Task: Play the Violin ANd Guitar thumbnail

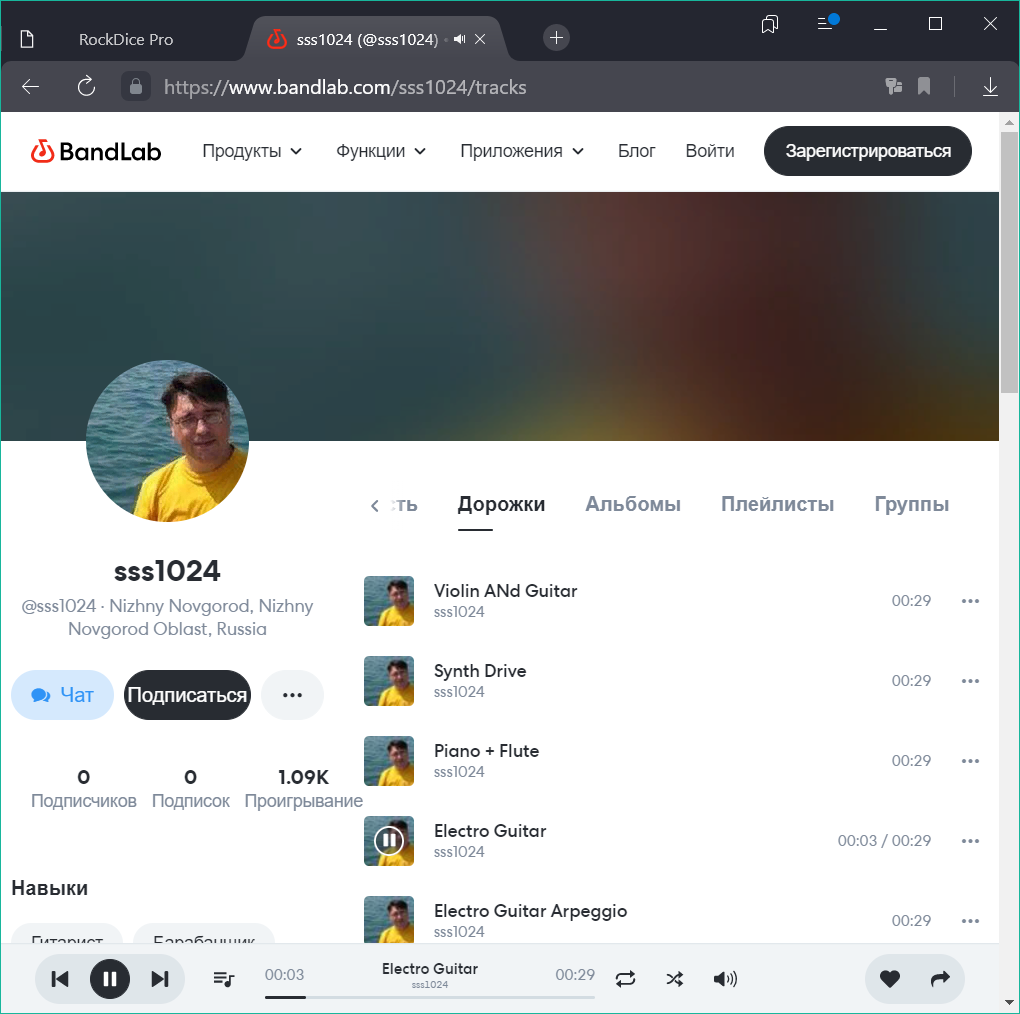Action: (x=389, y=601)
